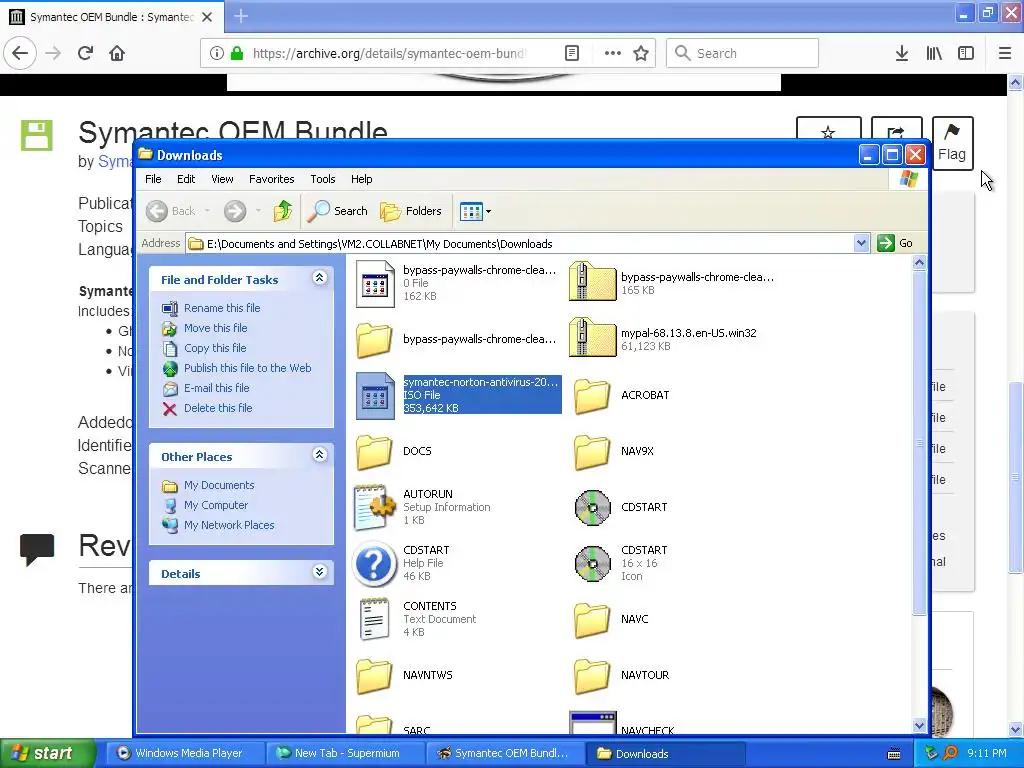This screenshot has height=768, width=1024.
Task: Select the DOCS folder icon
Action: 374,451
